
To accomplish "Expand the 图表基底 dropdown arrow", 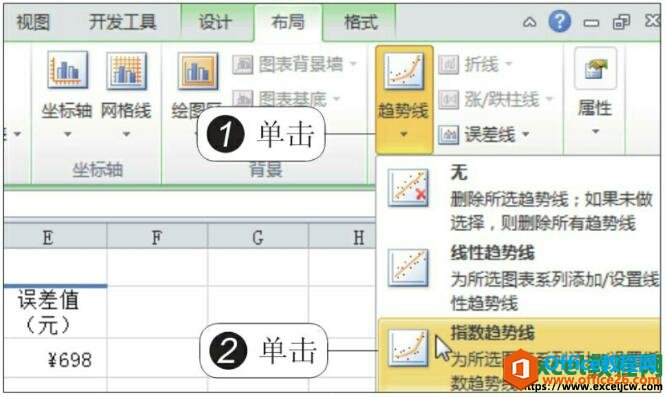I will 337,99.
